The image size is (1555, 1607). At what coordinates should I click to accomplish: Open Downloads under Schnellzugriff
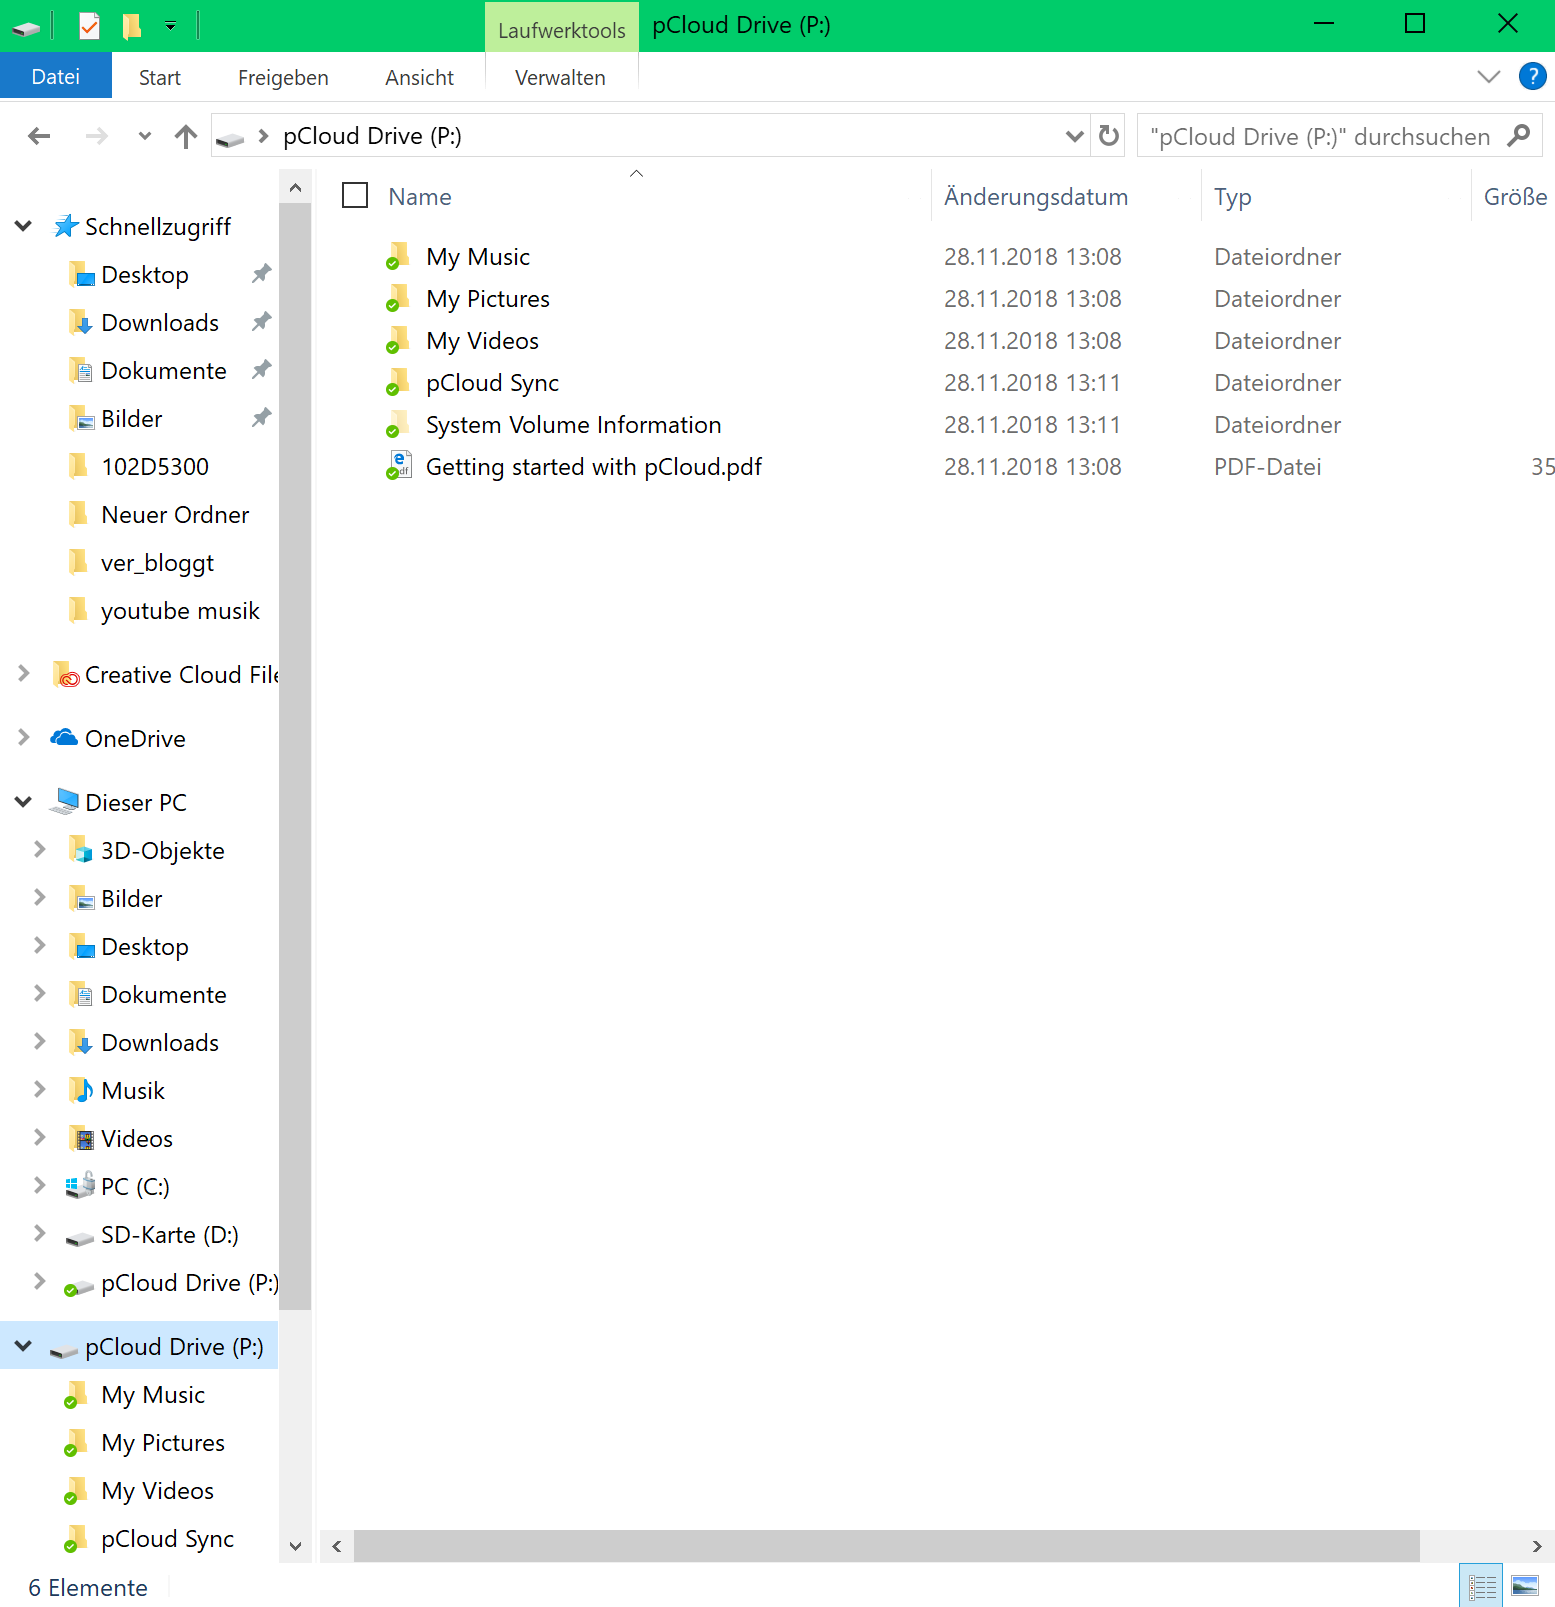coord(160,323)
